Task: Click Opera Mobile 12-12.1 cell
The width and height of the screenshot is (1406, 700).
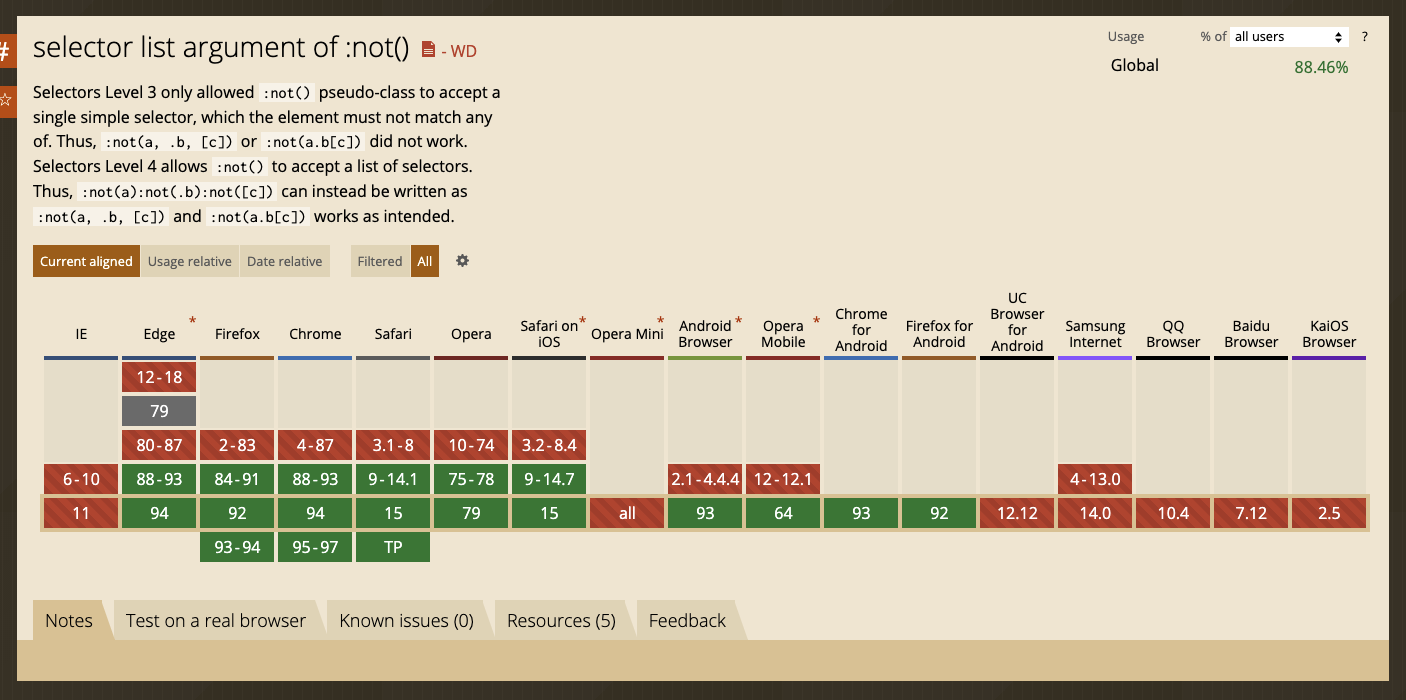Action: point(783,479)
